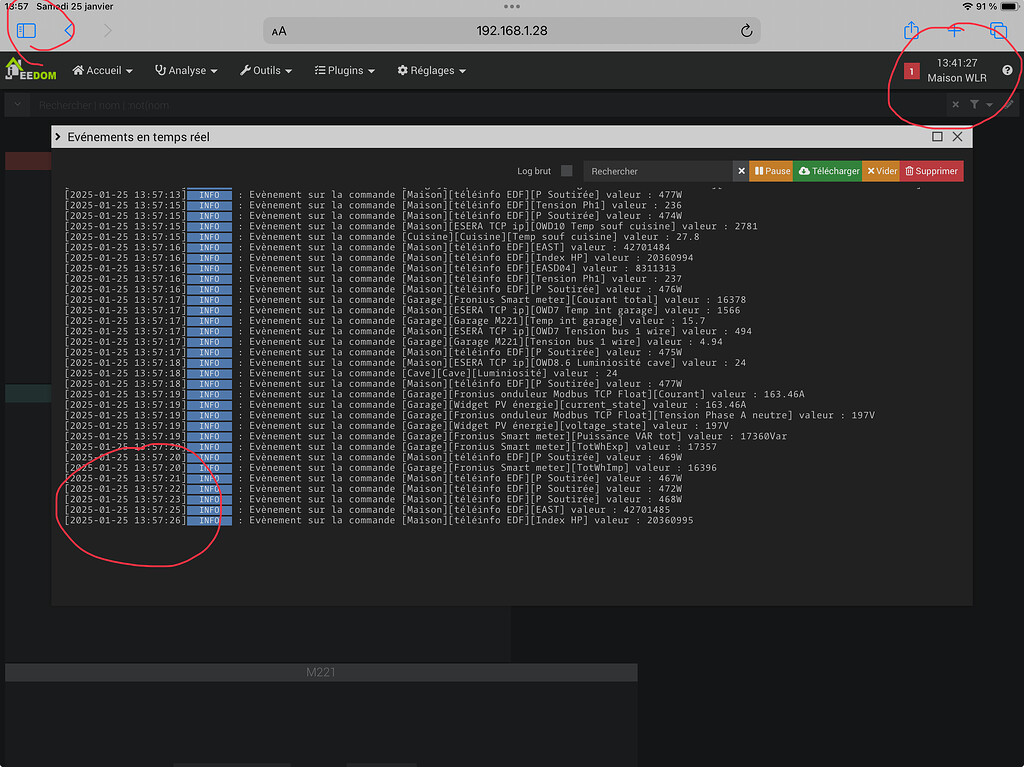Open the red notifications badge
1024x767 pixels.
910,71
